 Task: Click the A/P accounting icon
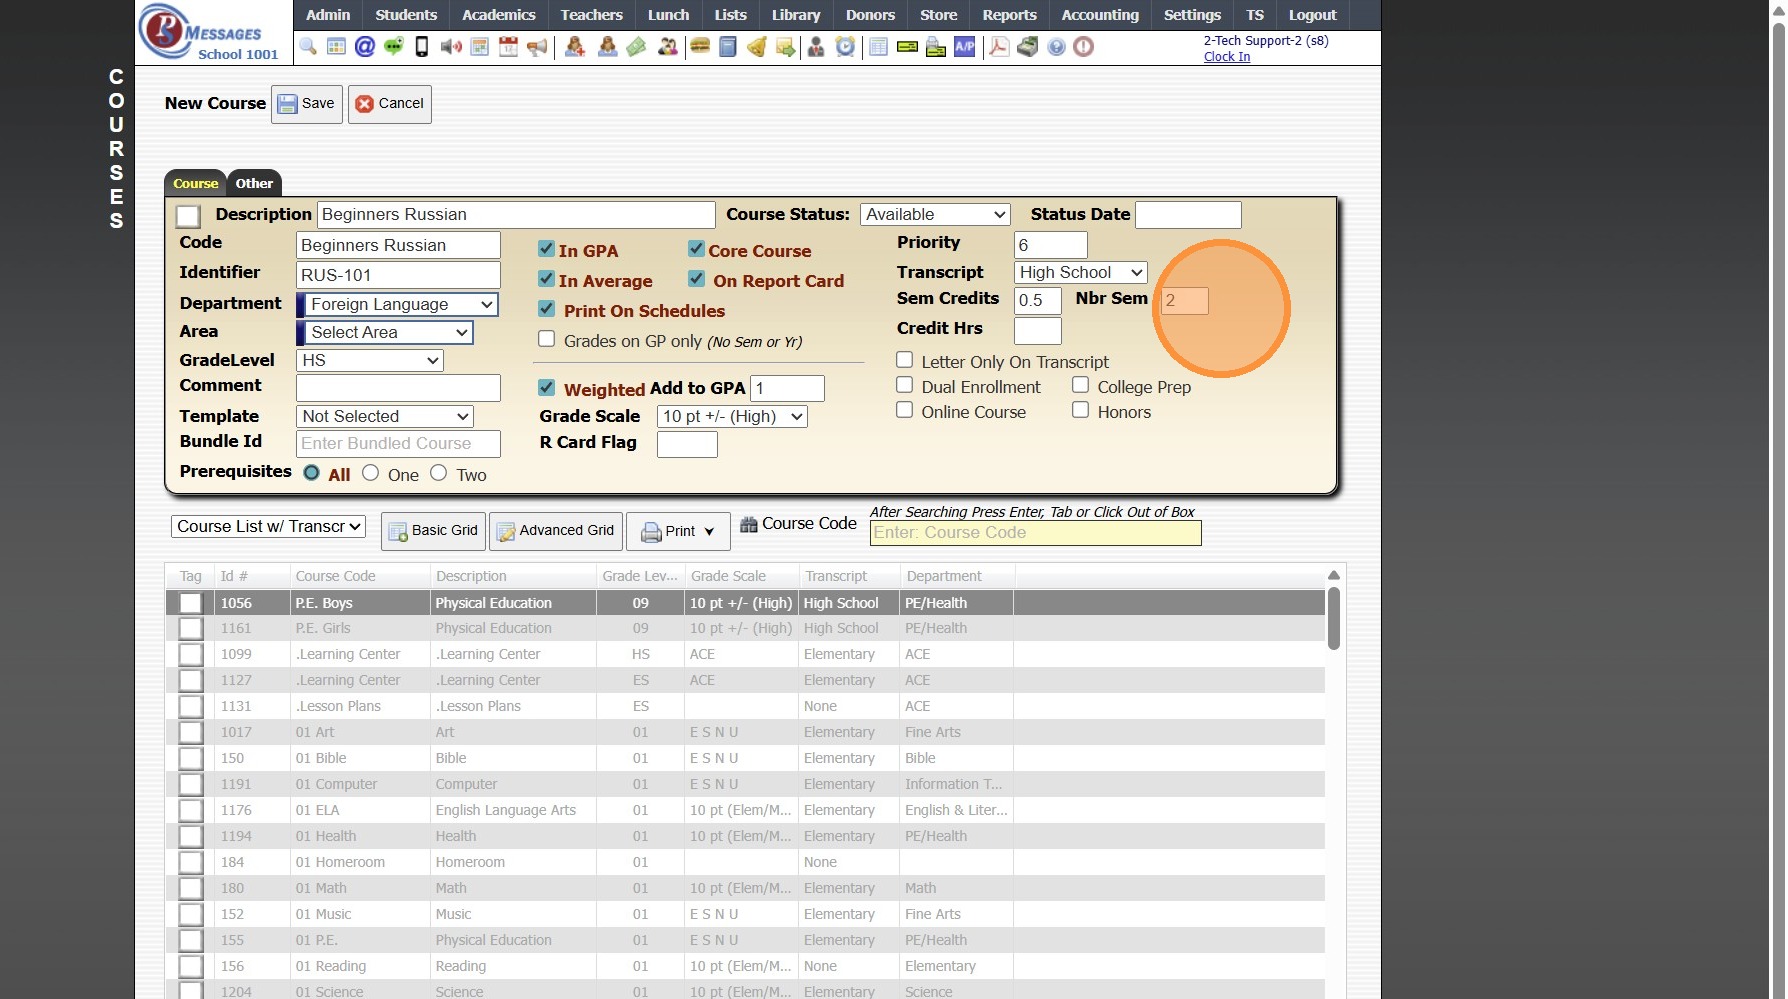pyautogui.click(x=964, y=47)
